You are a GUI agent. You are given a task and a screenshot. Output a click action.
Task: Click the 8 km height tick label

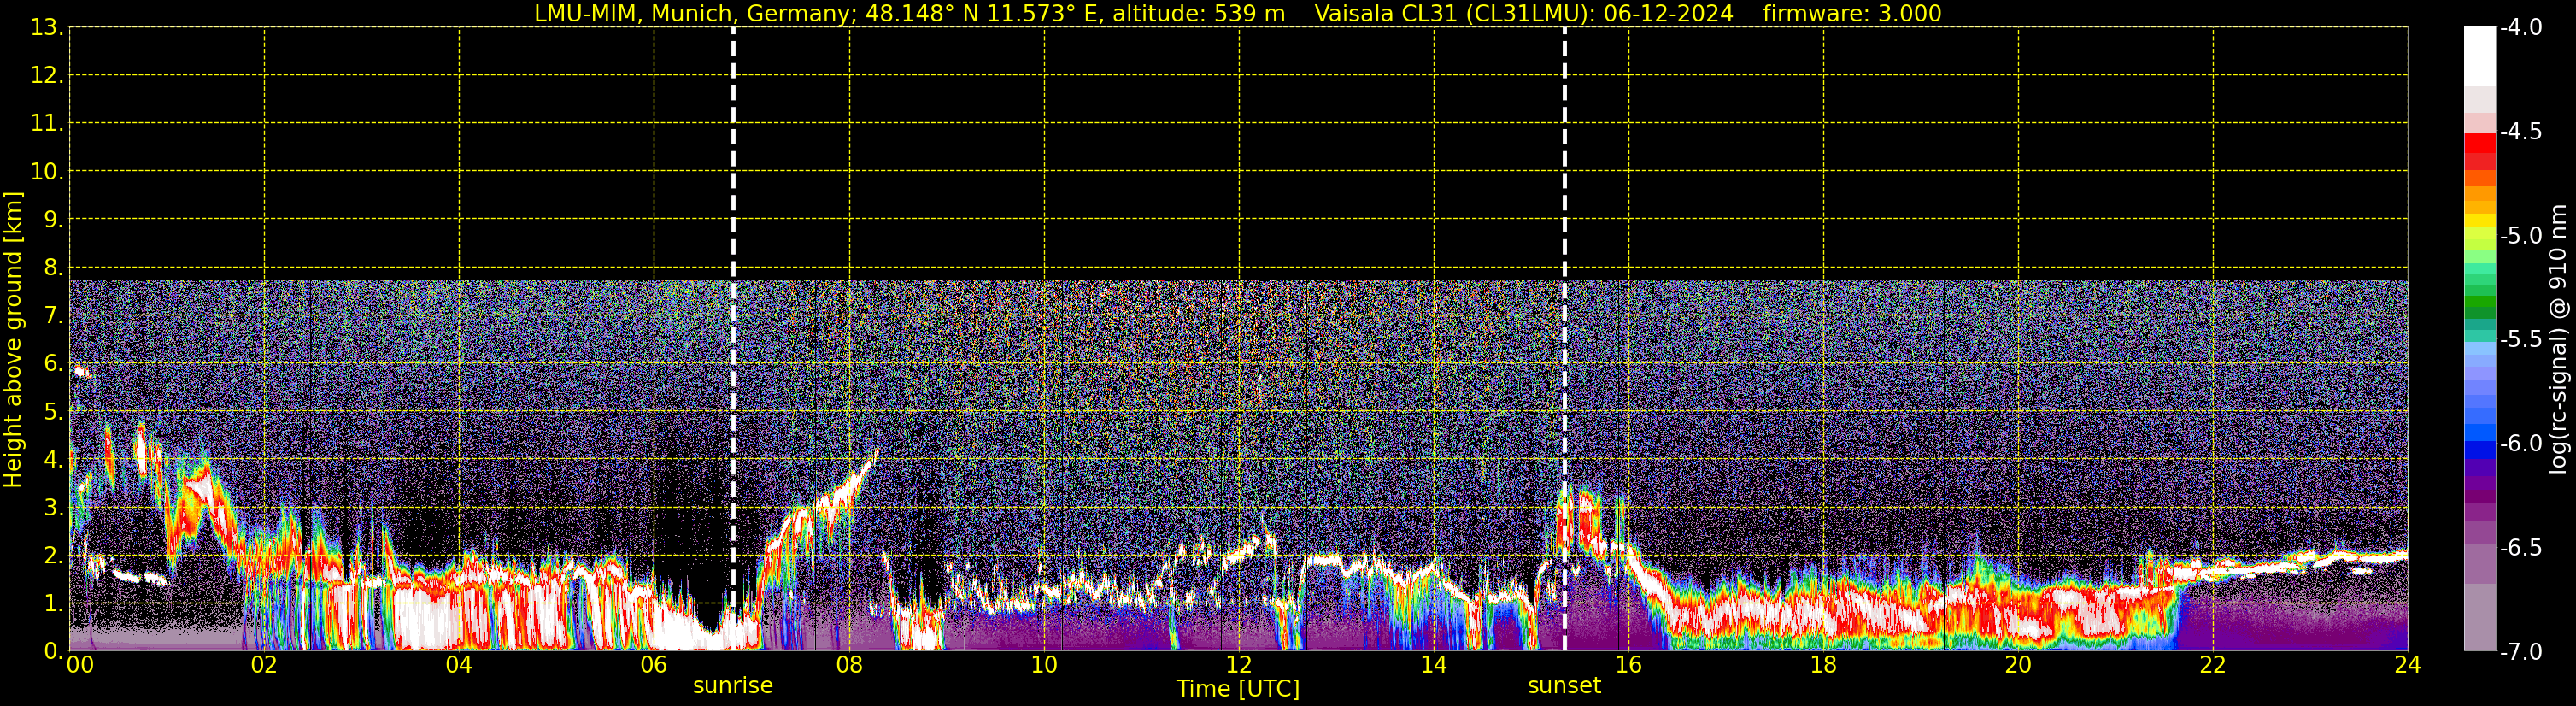[51, 267]
